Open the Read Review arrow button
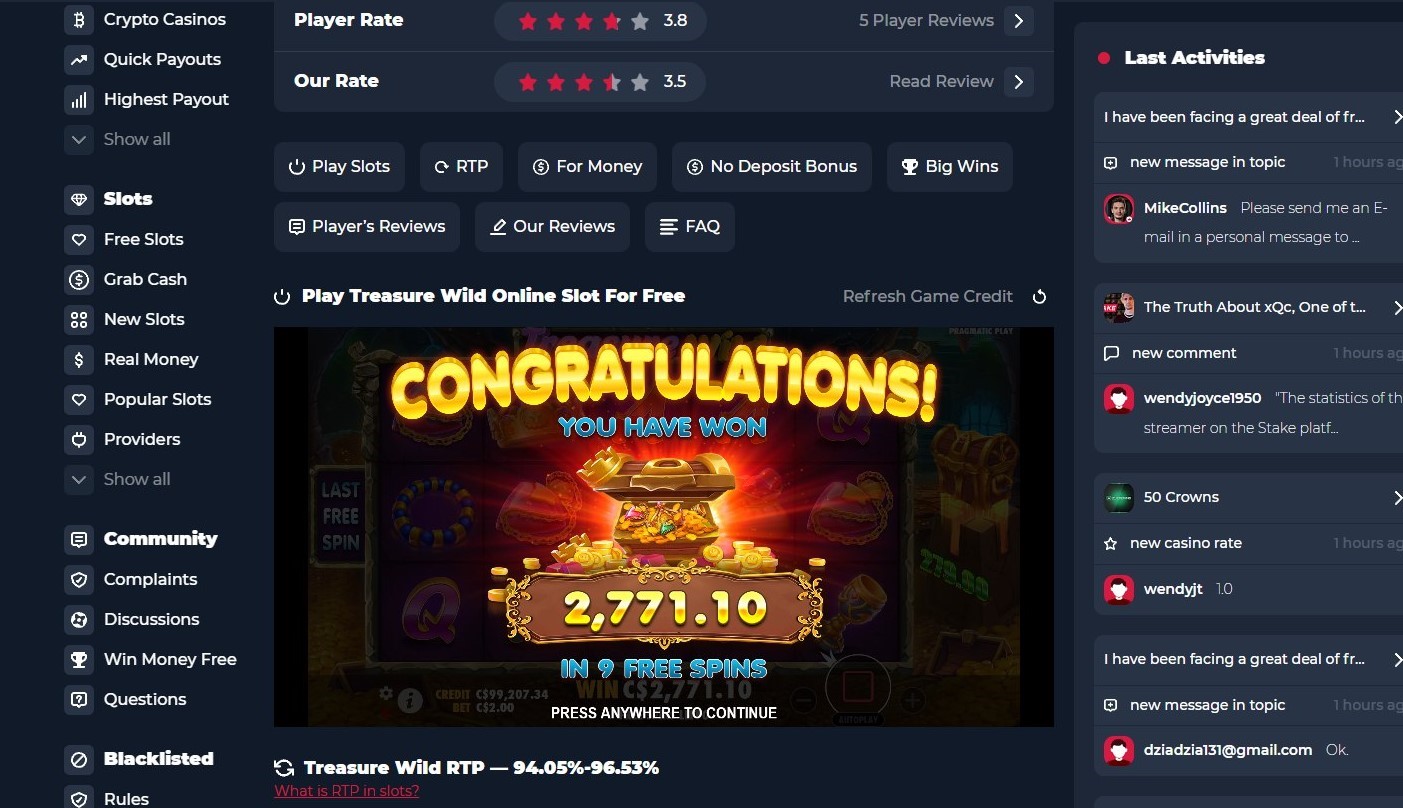Screen dimensions: 1403x808 [1019, 81]
